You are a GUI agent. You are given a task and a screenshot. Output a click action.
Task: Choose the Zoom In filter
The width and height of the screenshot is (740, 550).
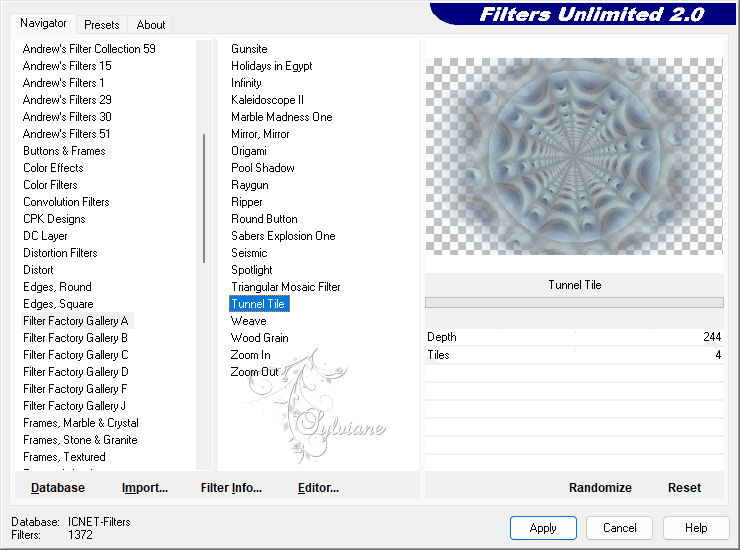click(251, 355)
